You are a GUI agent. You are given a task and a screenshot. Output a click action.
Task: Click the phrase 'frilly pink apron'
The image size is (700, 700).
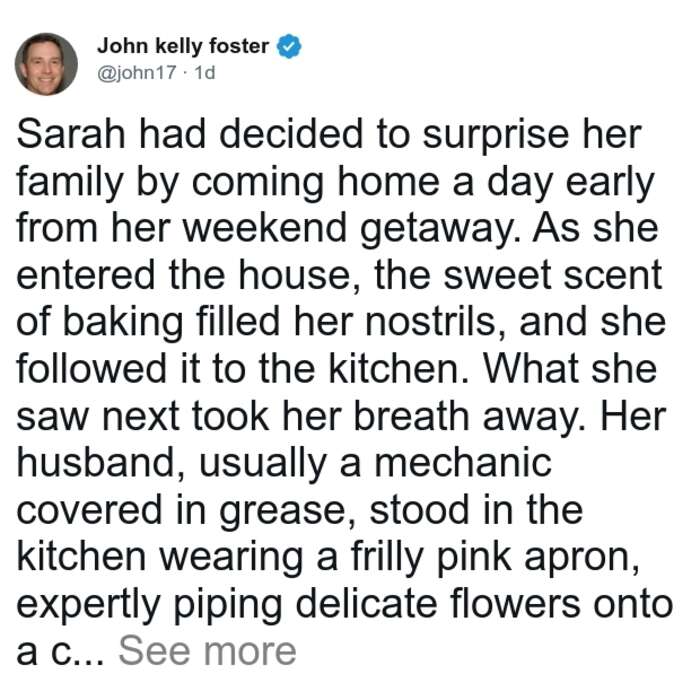(494, 558)
